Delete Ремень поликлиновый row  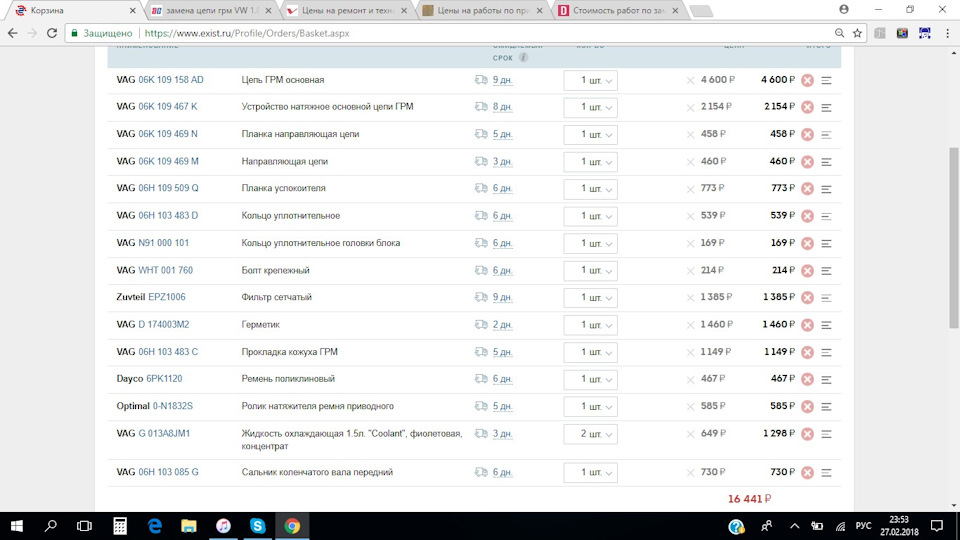pos(808,379)
